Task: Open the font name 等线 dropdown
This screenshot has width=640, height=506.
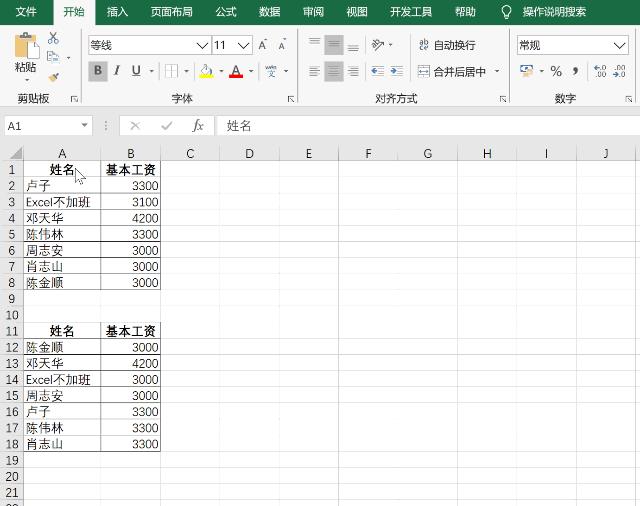Action: pyautogui.click(x=202, y=45)
